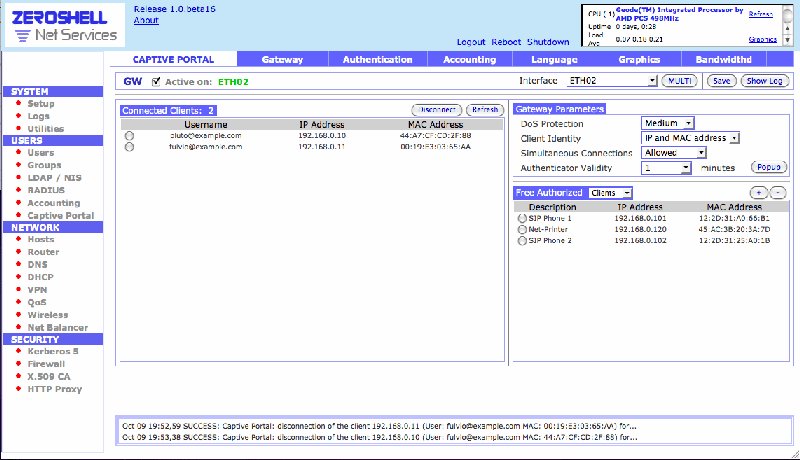The height and width of the screenshot is (460, 800).
Task: Open the Interface ETH02 dropdown
Action: [x=611, y=80]
